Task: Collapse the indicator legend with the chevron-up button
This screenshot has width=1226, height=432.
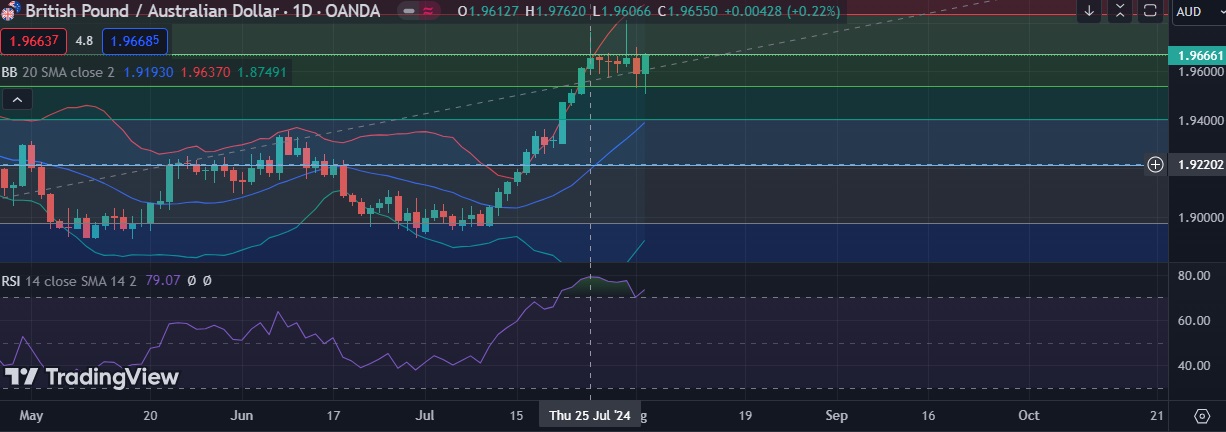Action: pos(18,99)
